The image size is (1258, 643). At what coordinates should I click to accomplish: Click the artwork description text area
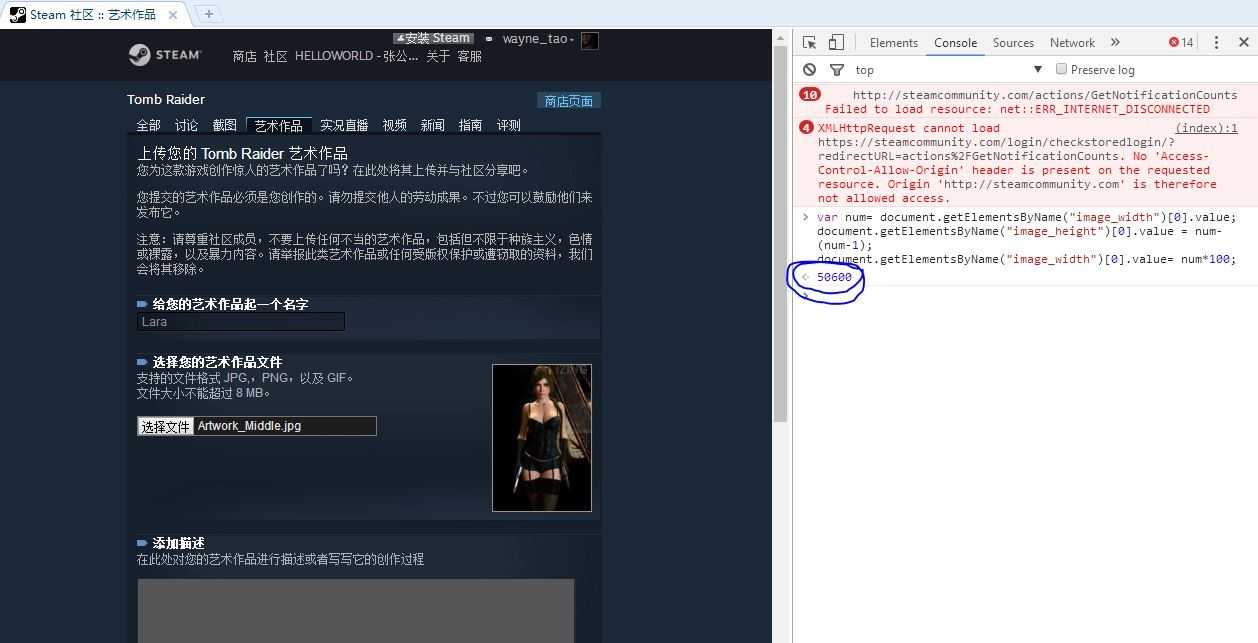(x=356, y=610)
